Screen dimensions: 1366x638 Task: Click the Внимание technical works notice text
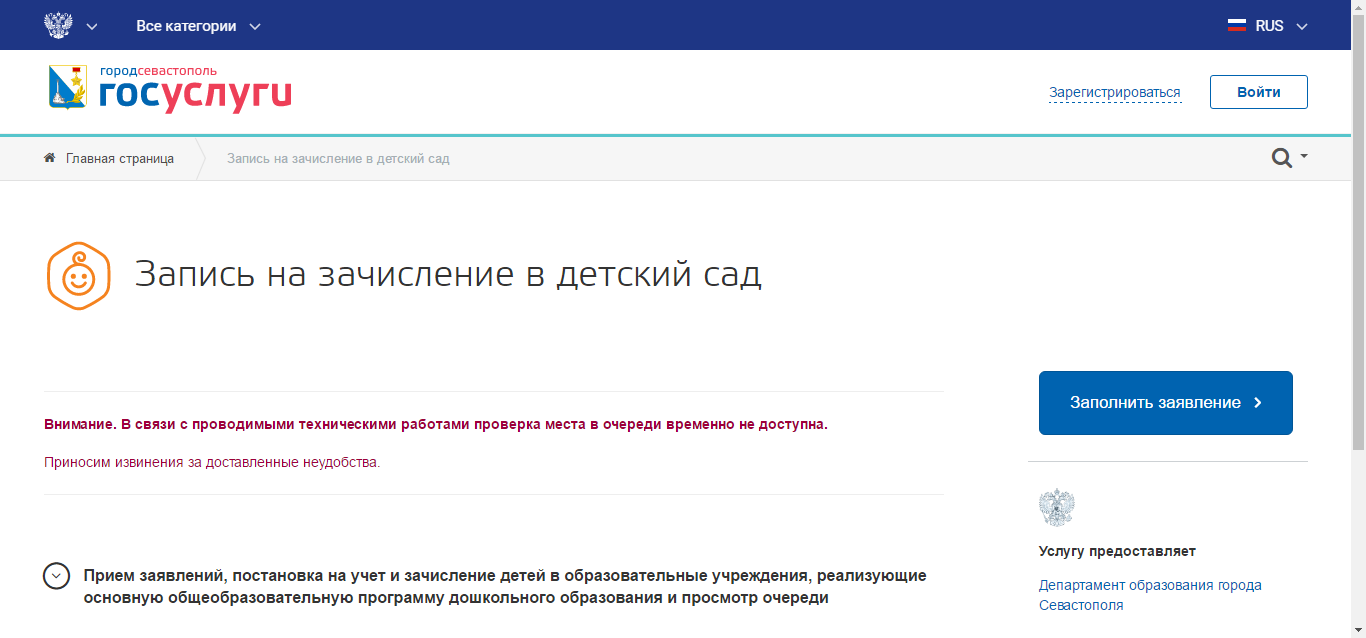tap(436, 424)
